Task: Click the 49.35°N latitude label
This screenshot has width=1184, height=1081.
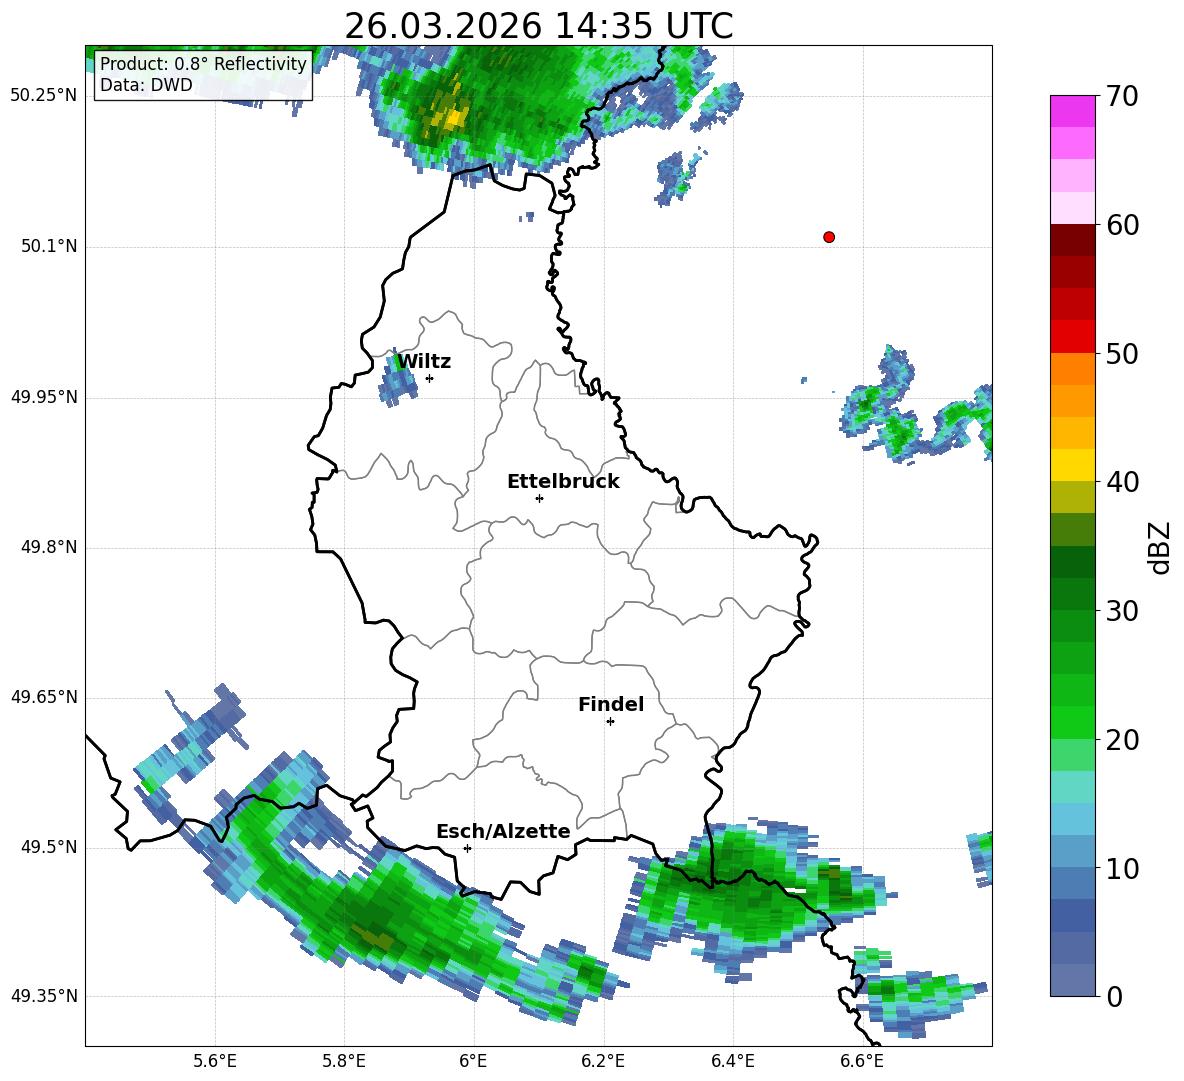Action: 44,996
